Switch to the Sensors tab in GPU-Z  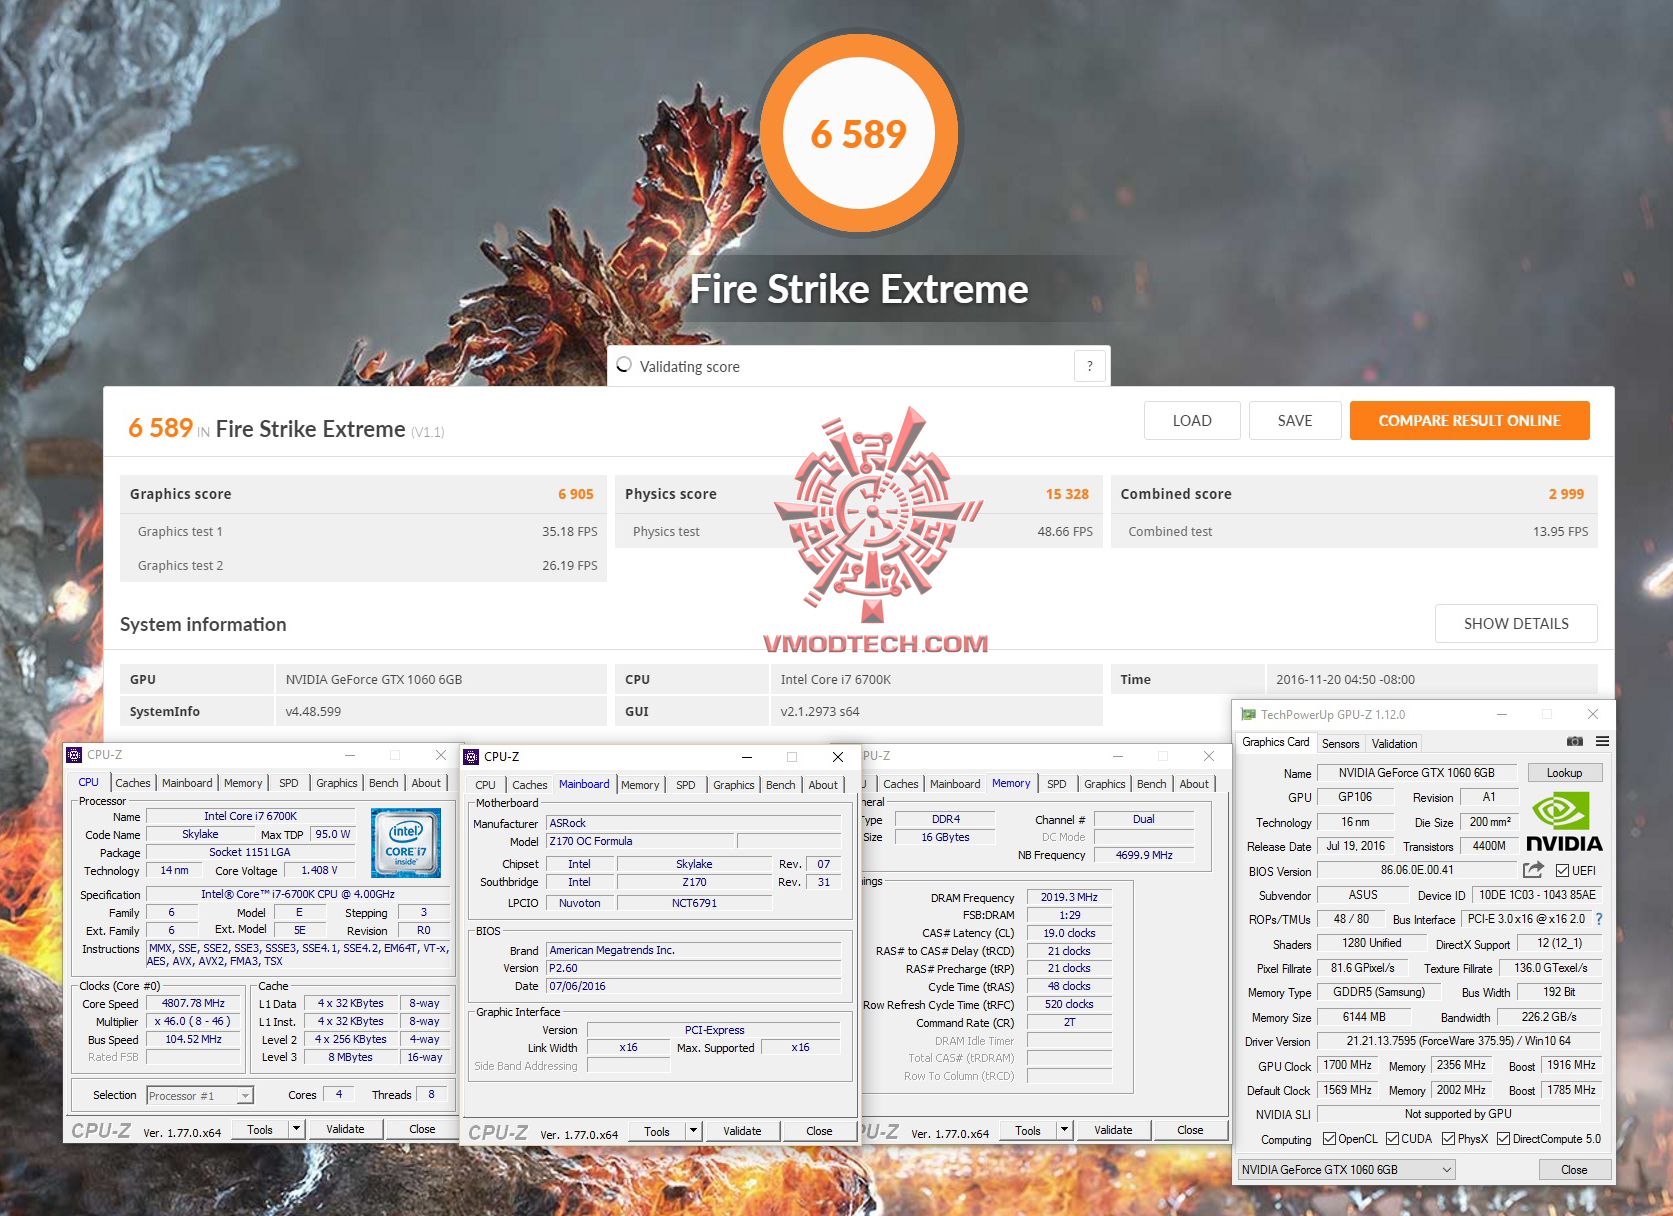(x=1340, y=743)
